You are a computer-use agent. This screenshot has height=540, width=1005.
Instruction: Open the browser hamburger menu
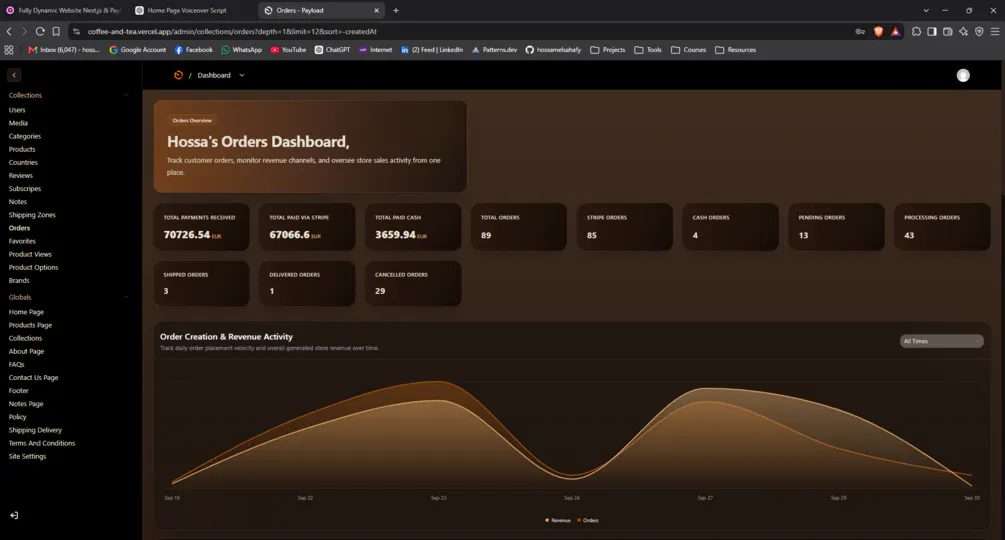pos(995,31)
